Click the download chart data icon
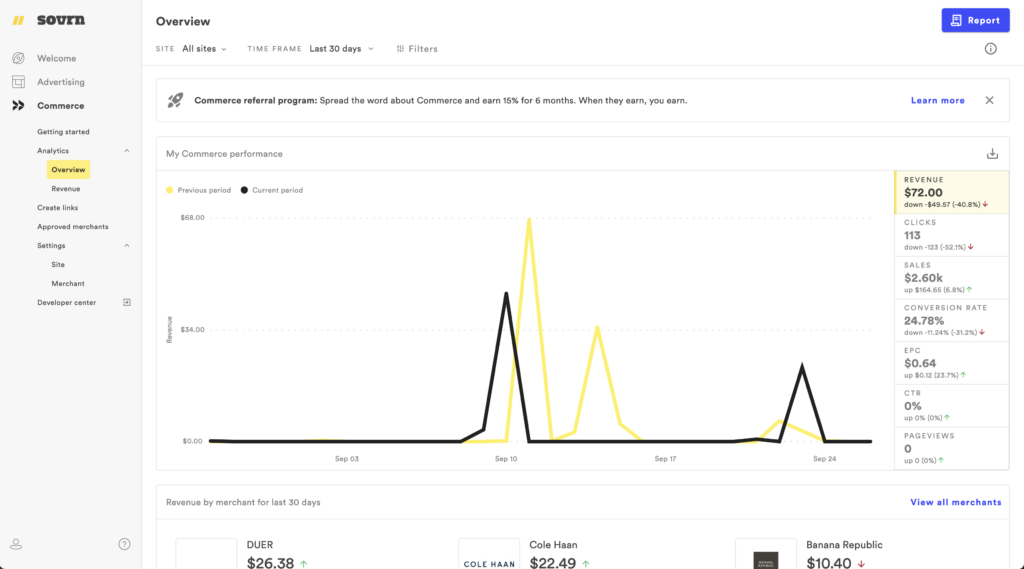This screenshot has height=569, width=1024. coord(992,154)
